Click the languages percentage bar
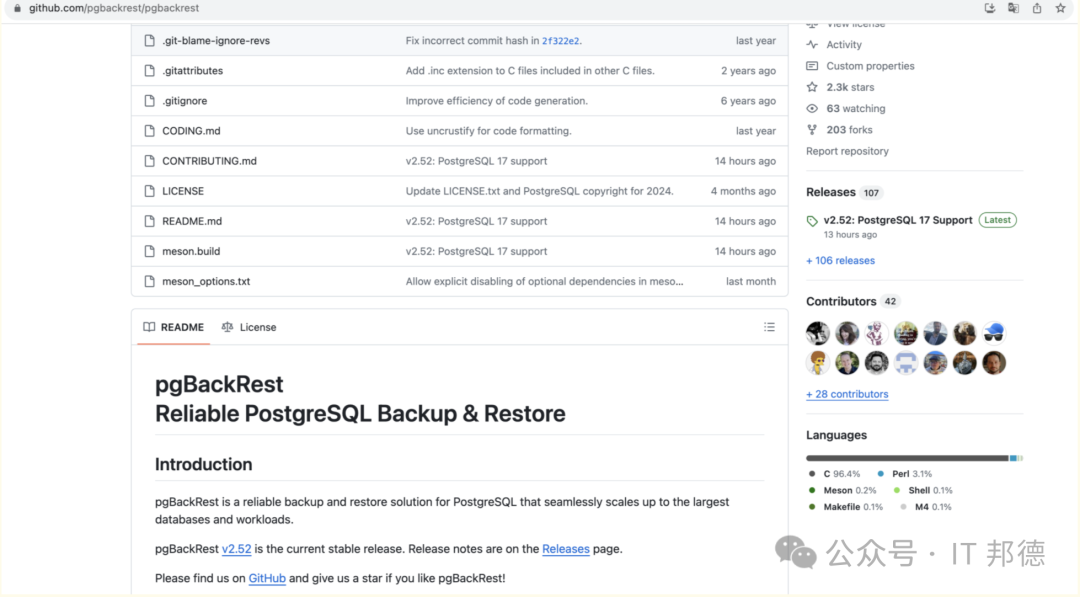Viewport: 1080px width, 597px height. [x=914, y=458]
